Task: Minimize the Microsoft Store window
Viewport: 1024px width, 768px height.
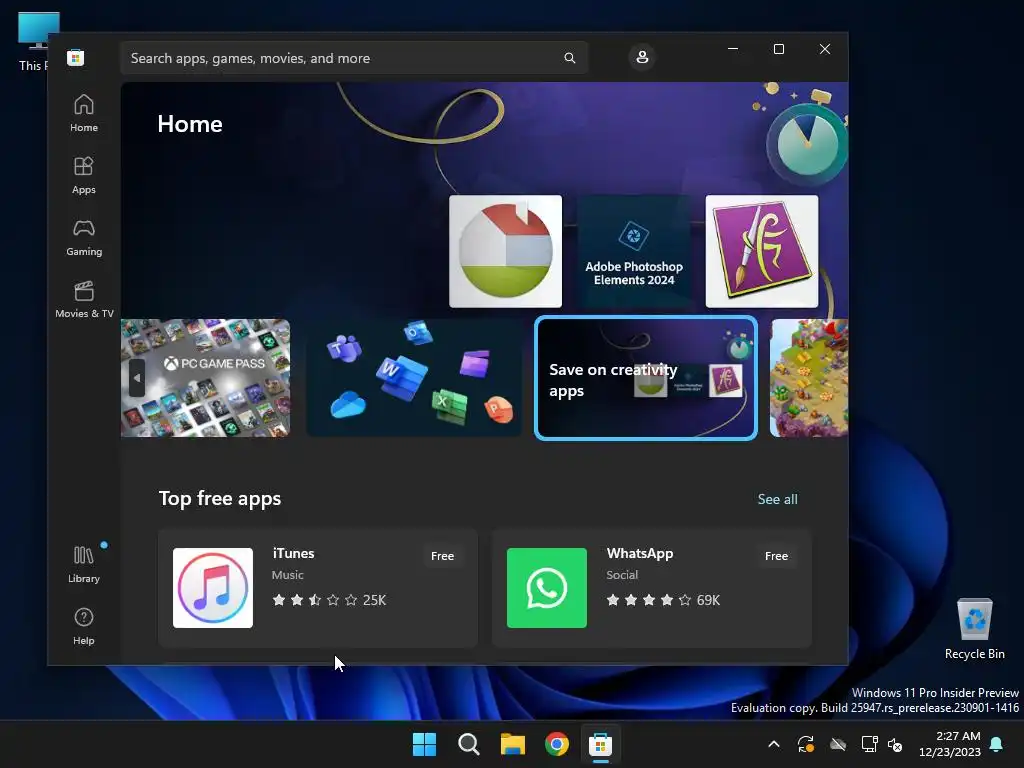Action: 733,49
